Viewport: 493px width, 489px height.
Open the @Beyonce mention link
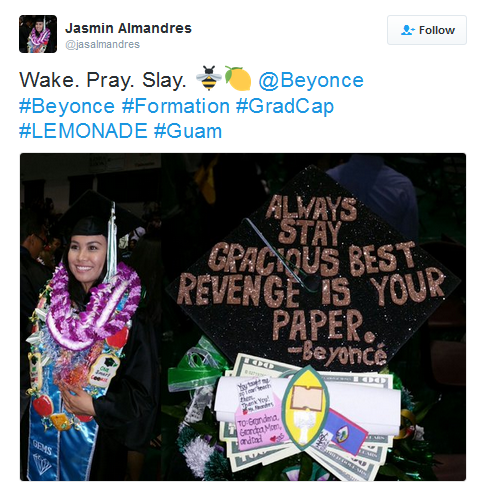[311, 80]
